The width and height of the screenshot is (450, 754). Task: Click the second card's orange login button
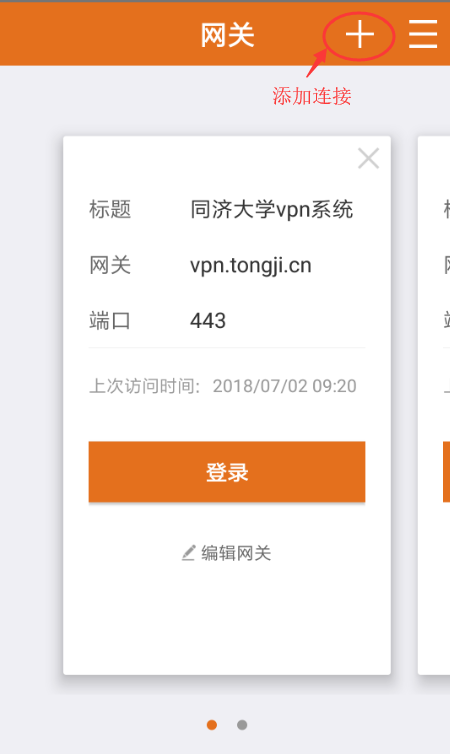(447, 472)
